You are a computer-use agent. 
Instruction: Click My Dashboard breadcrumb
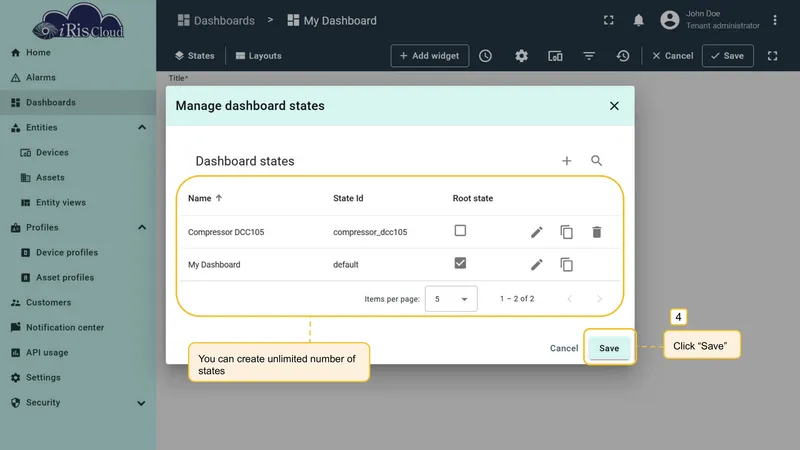[332, 20]
